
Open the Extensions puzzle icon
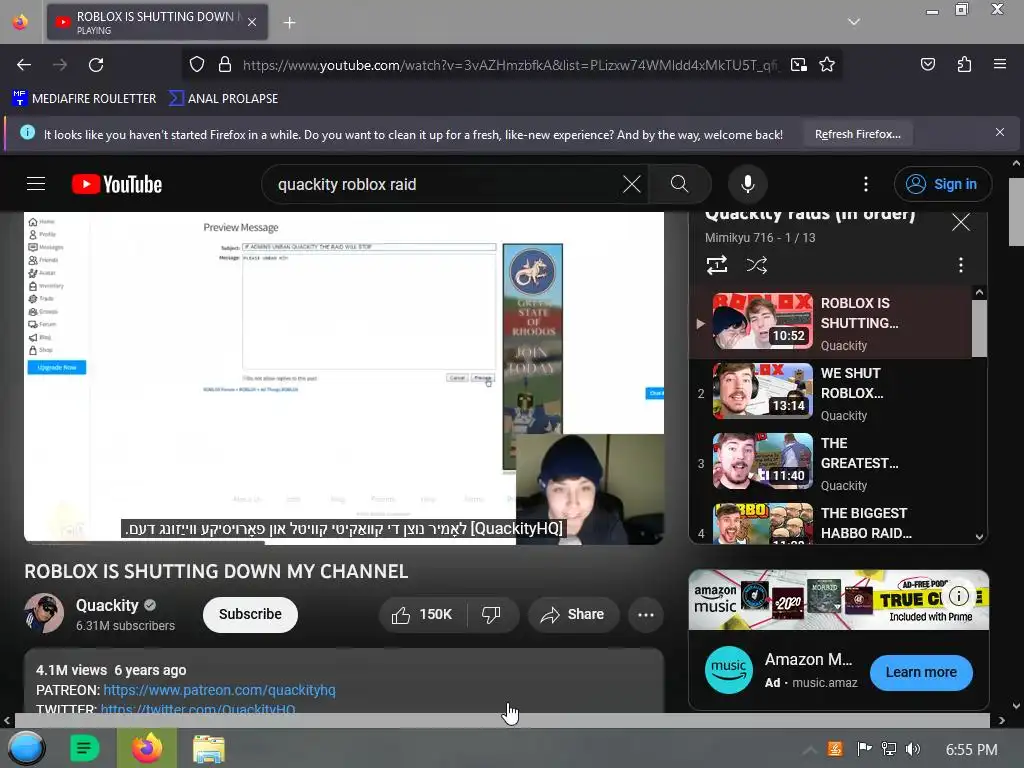point(964,64)
